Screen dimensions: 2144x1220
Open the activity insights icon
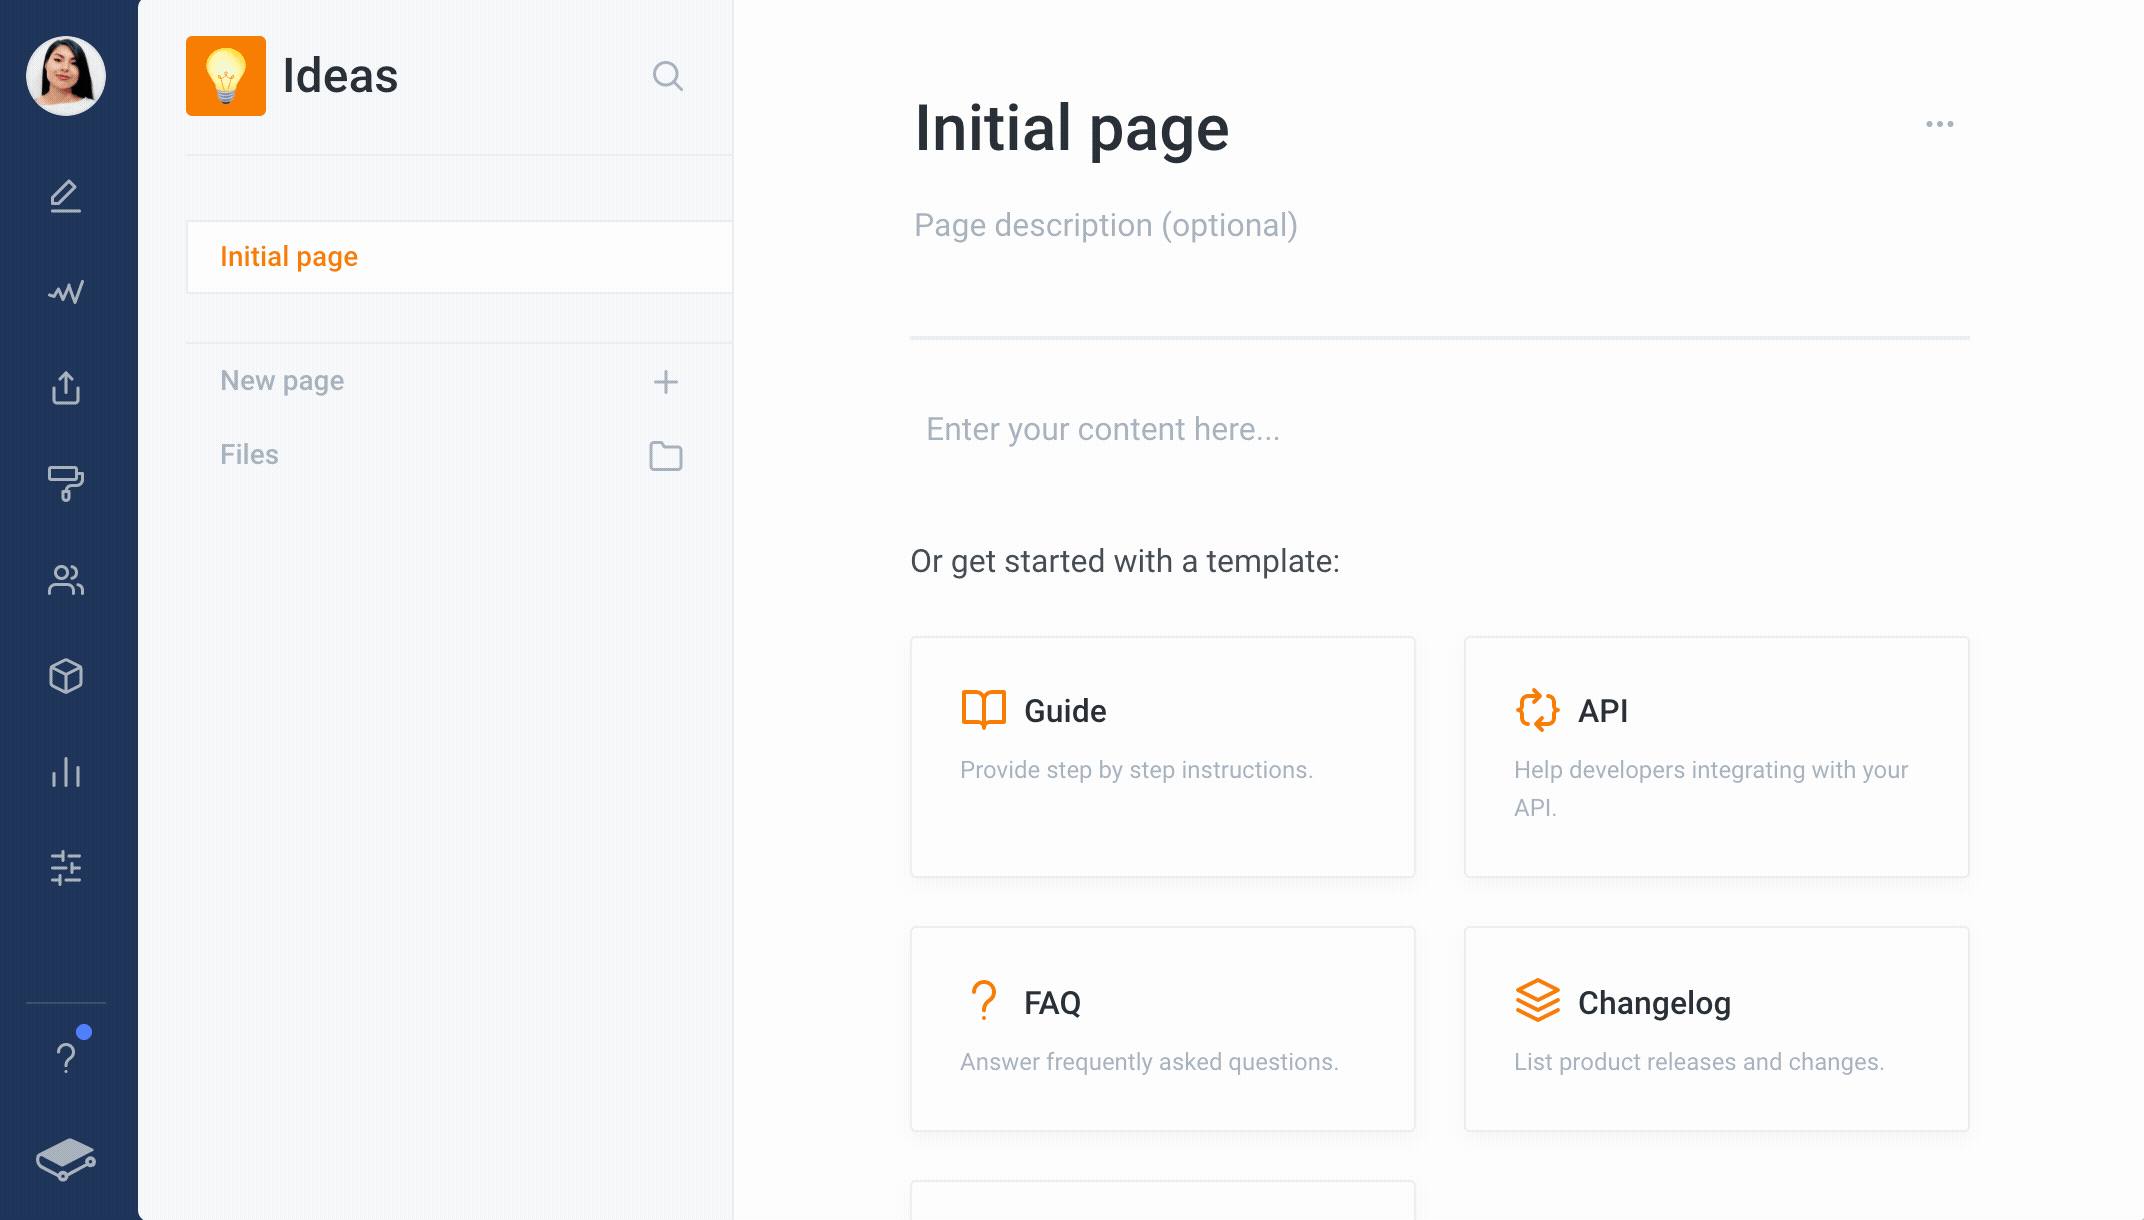(65, 292)
